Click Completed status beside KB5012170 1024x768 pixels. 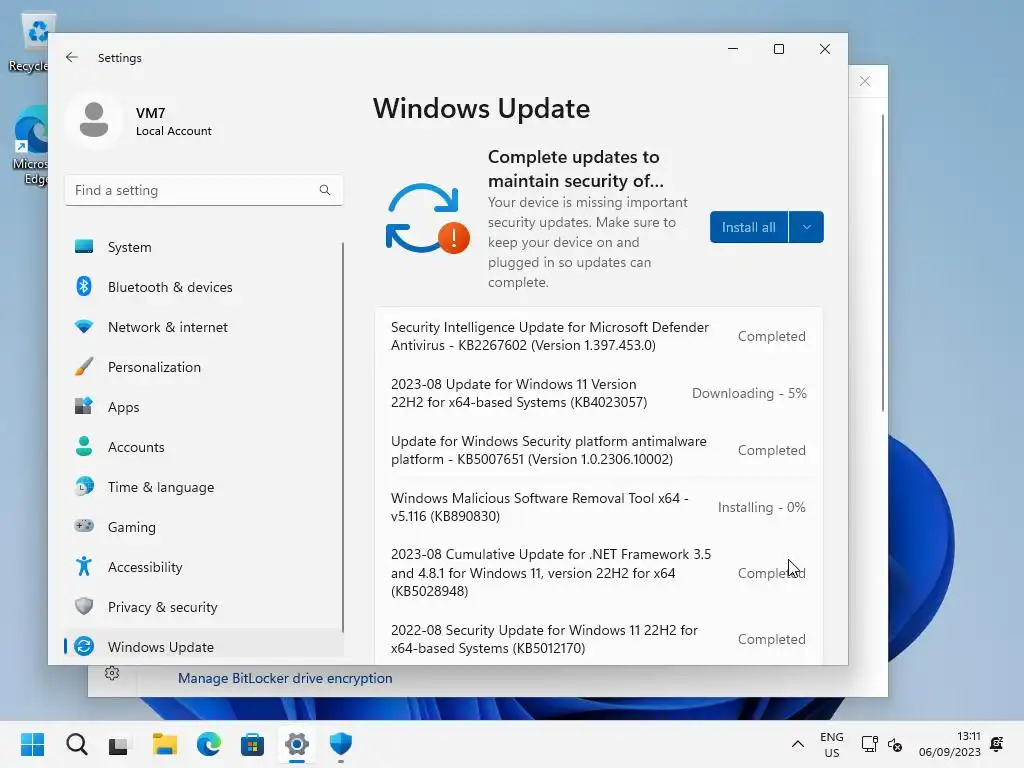(x=771, y=639)
